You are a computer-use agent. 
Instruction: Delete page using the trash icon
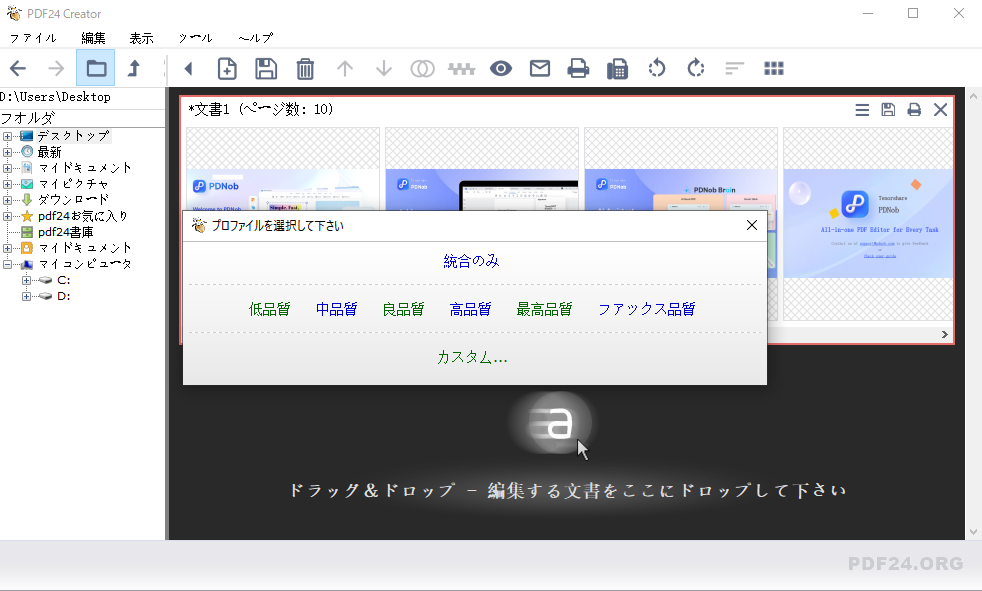click(305, 68)
